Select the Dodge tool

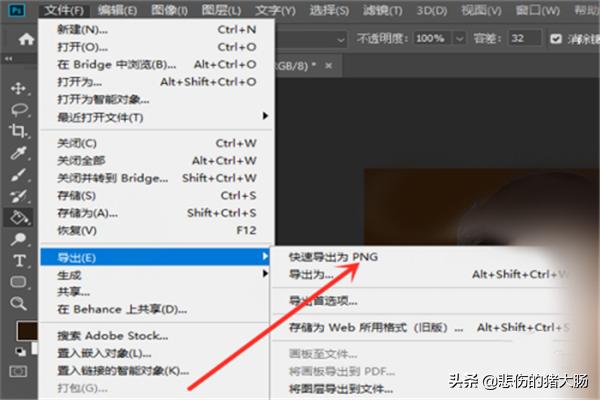[18, 239]
